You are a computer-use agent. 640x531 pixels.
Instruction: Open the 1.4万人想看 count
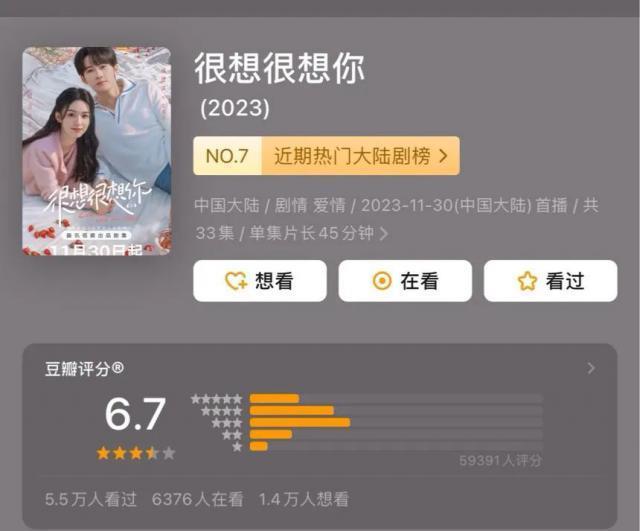point(304,500)
